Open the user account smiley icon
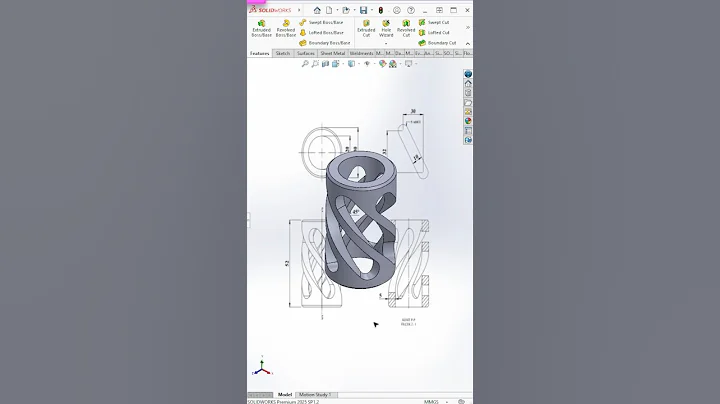 pos(397,10)
